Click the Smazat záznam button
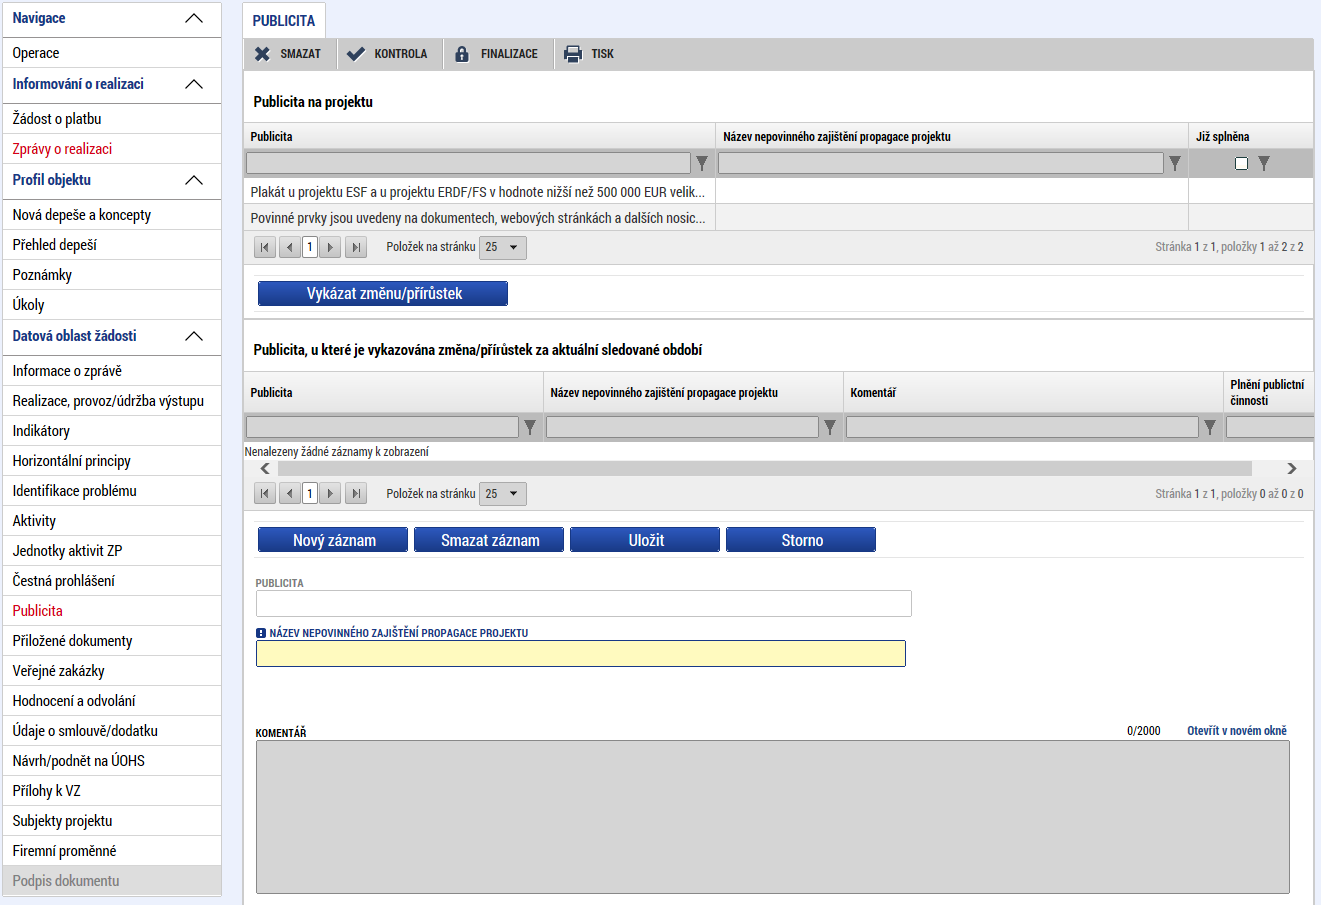The image size is (1321, 905). [x=489, y=540]
